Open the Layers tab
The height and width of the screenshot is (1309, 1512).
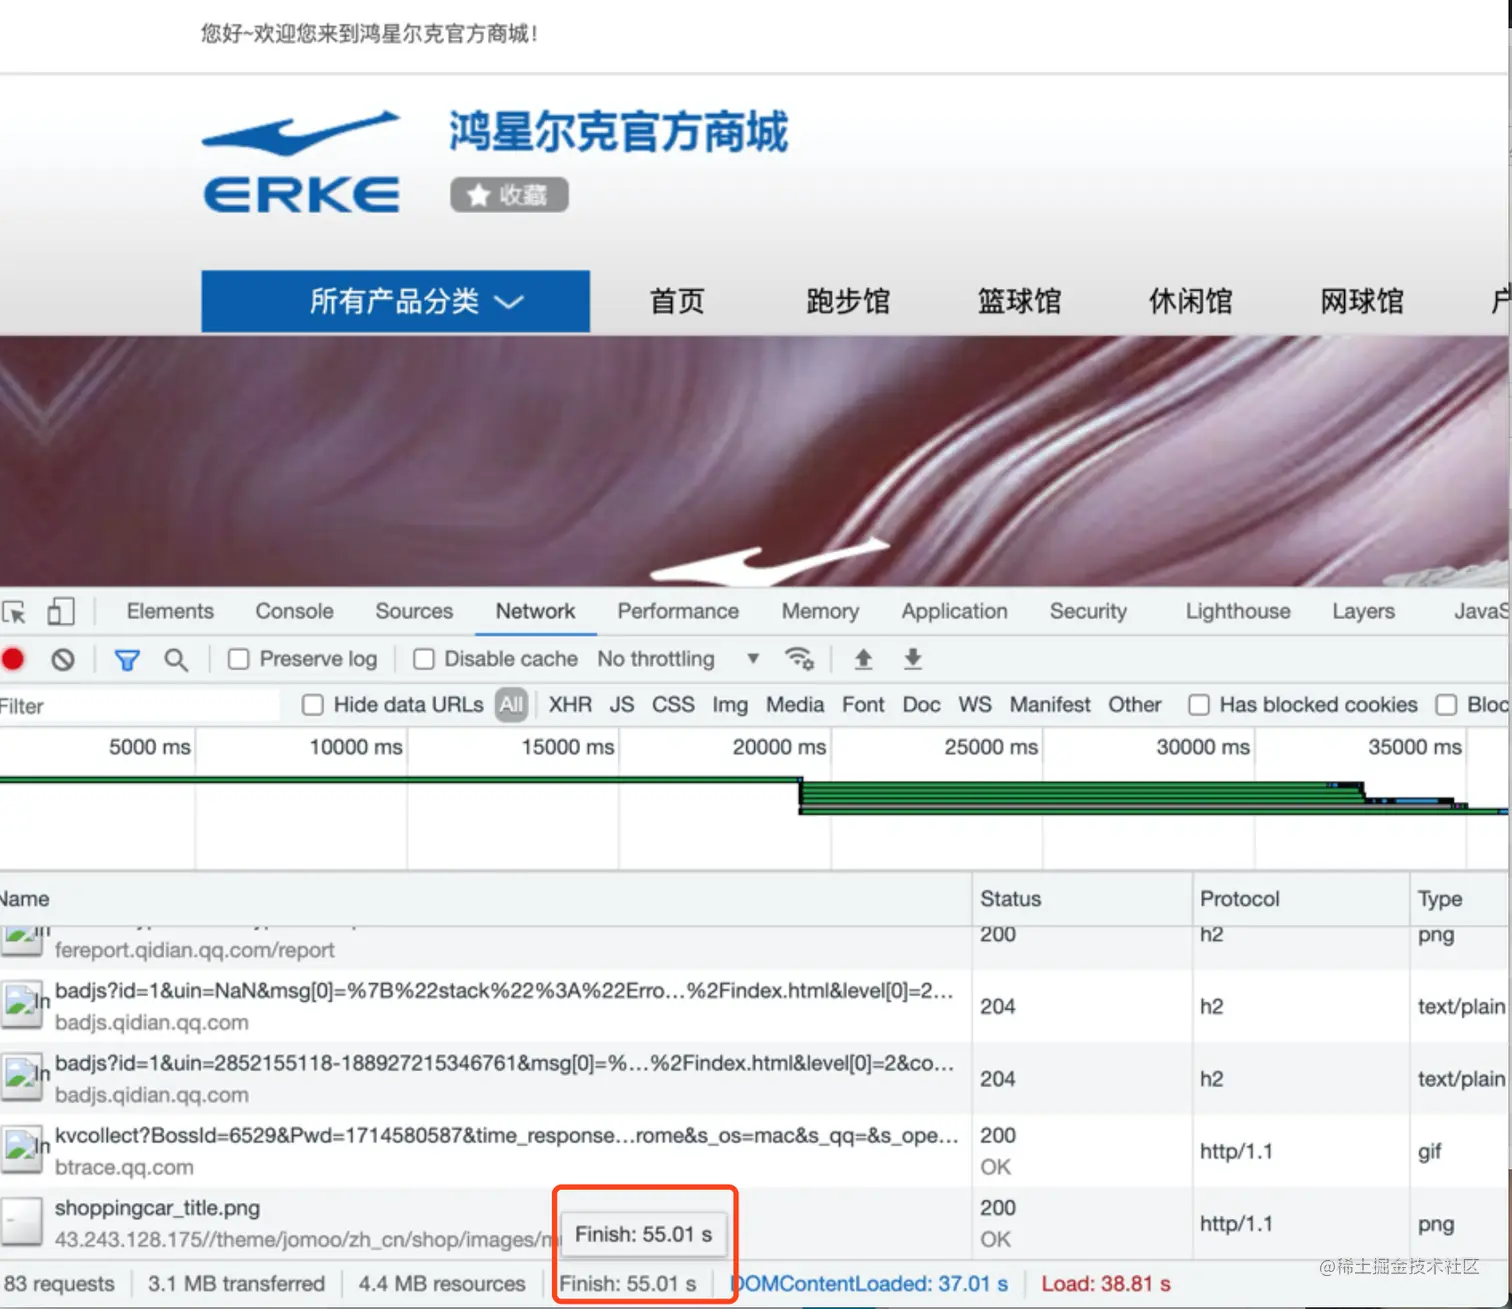click(x=1363, y=611)
